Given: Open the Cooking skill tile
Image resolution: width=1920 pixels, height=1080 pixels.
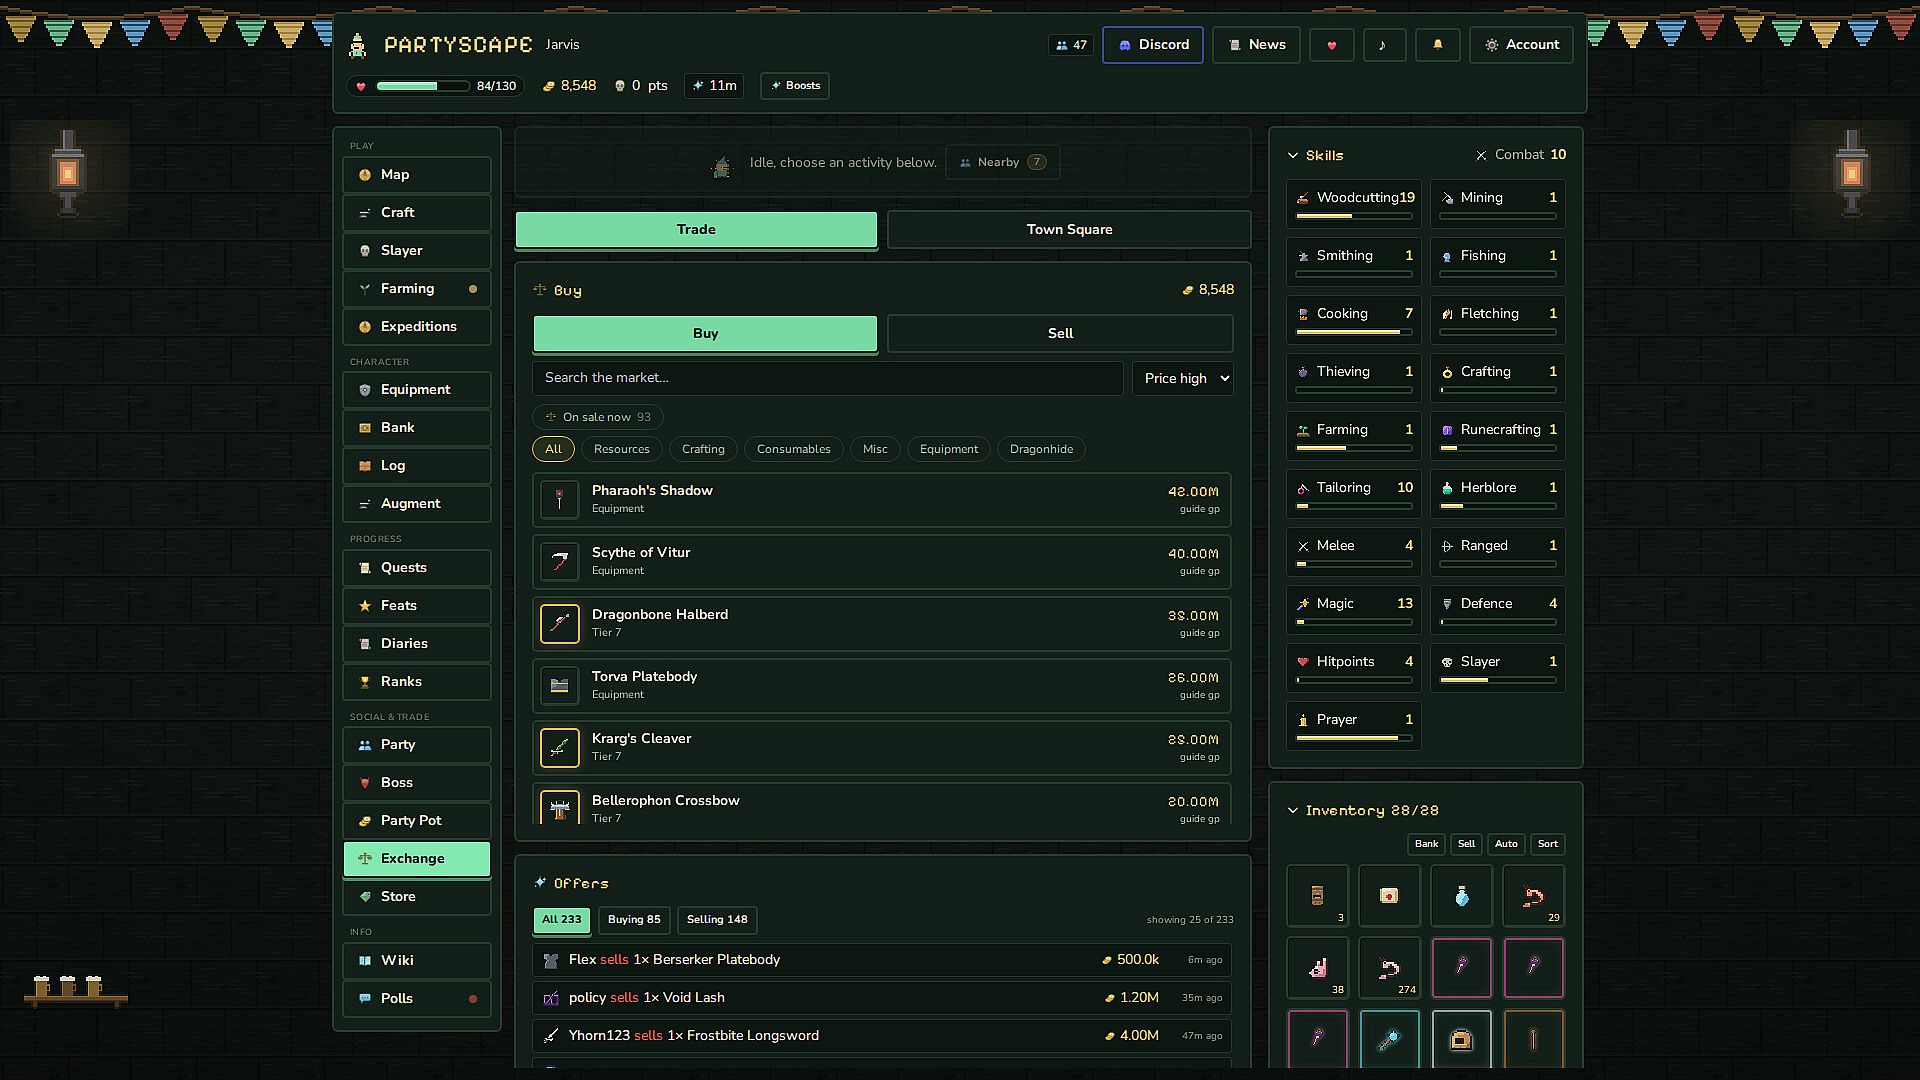Looking at the screenshot, I should pos(1353,320).
